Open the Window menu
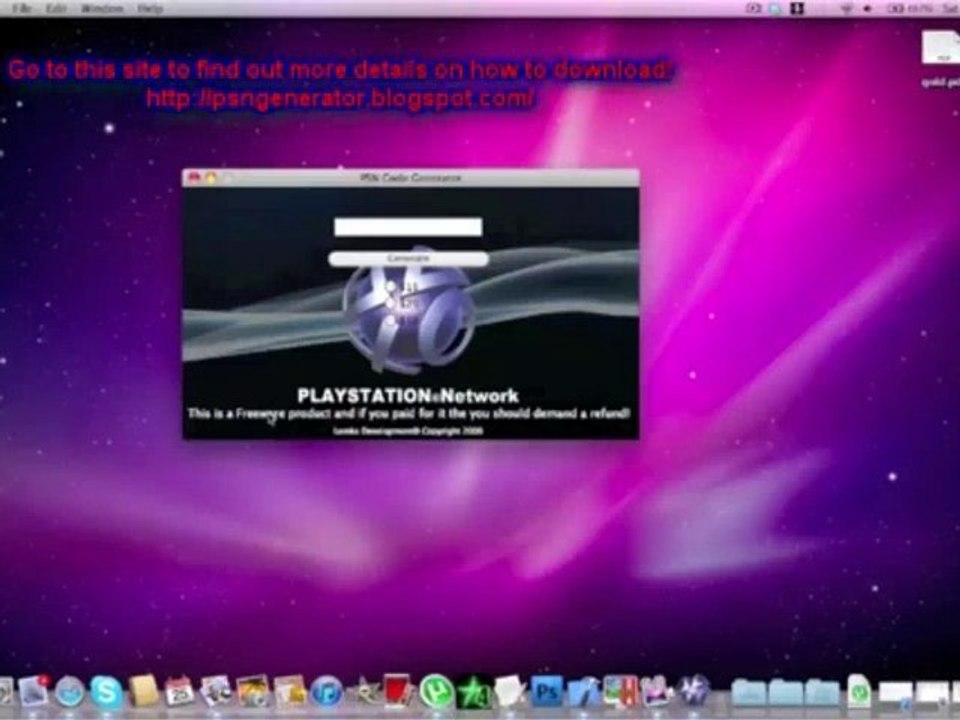This screenshot has width=960, height=720. tap(102, 9)
